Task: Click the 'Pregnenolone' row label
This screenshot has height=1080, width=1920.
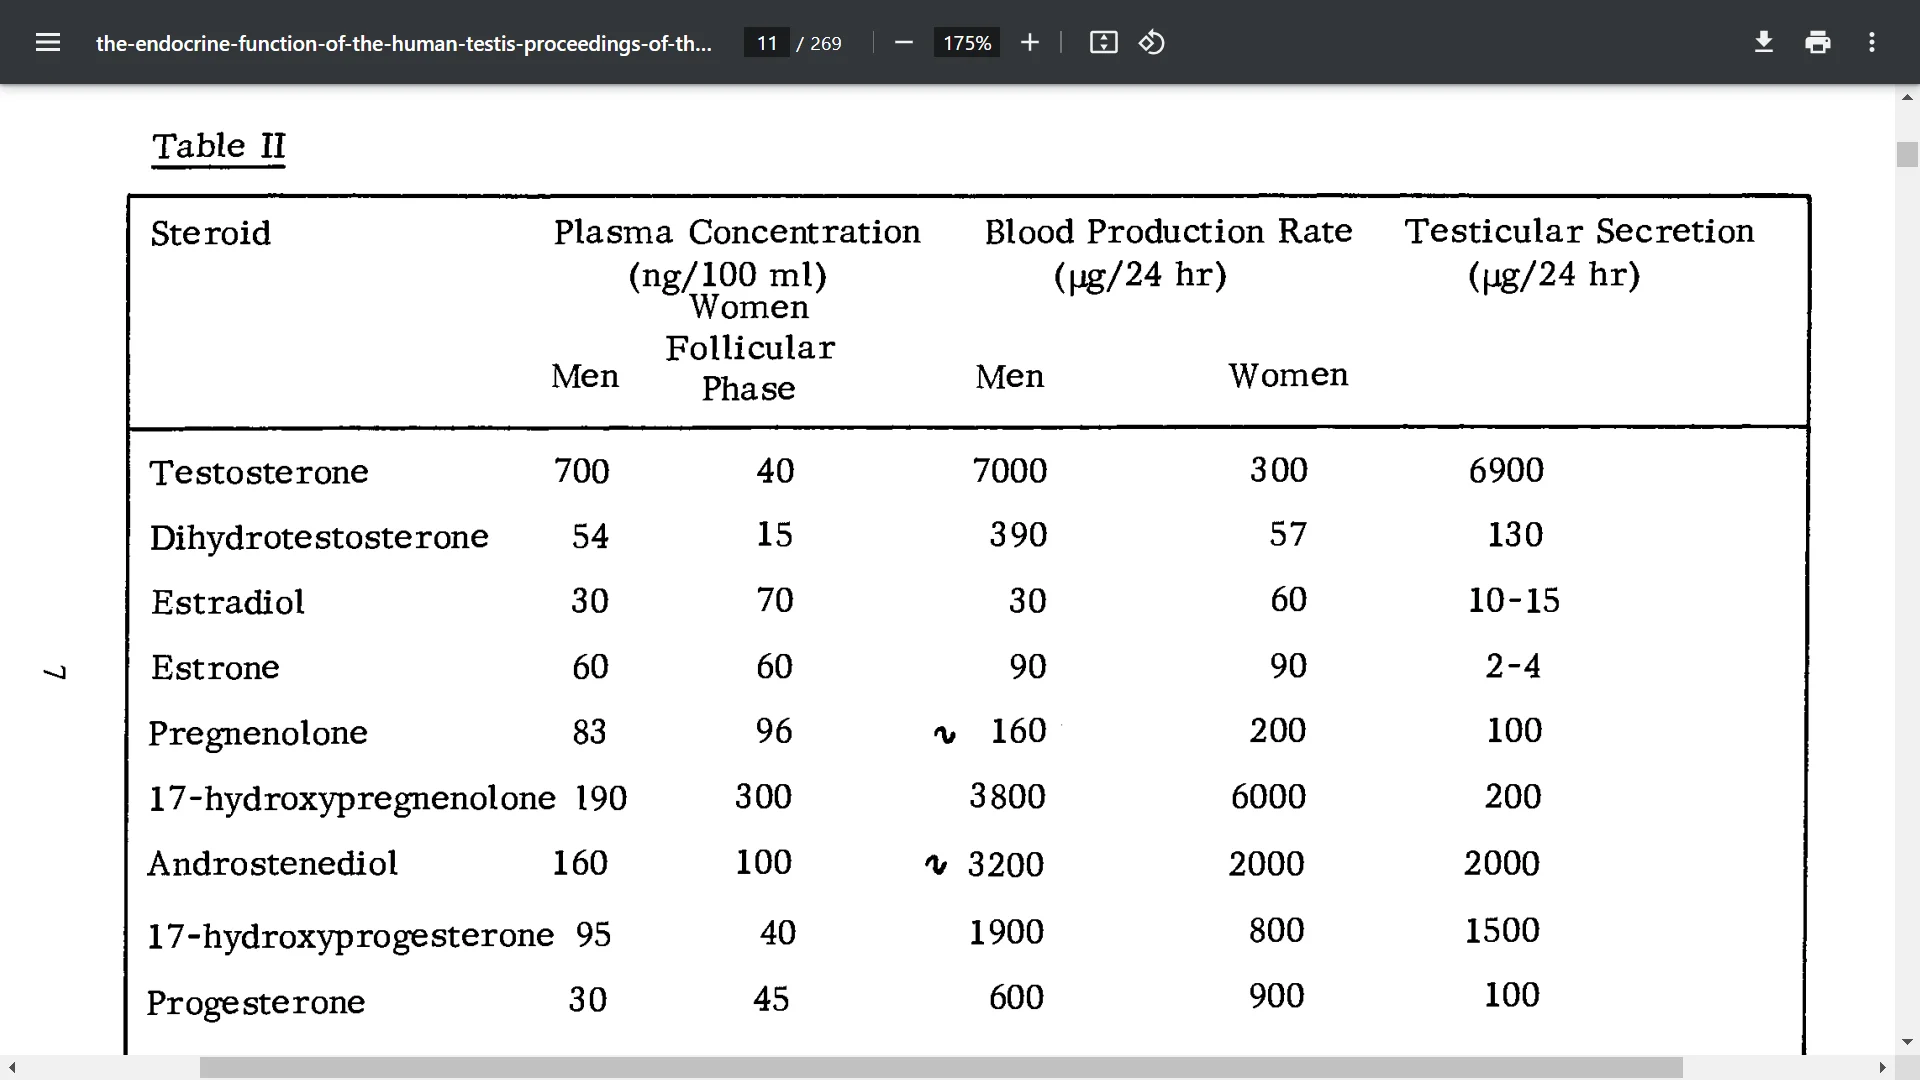Action: click(258, 733)
